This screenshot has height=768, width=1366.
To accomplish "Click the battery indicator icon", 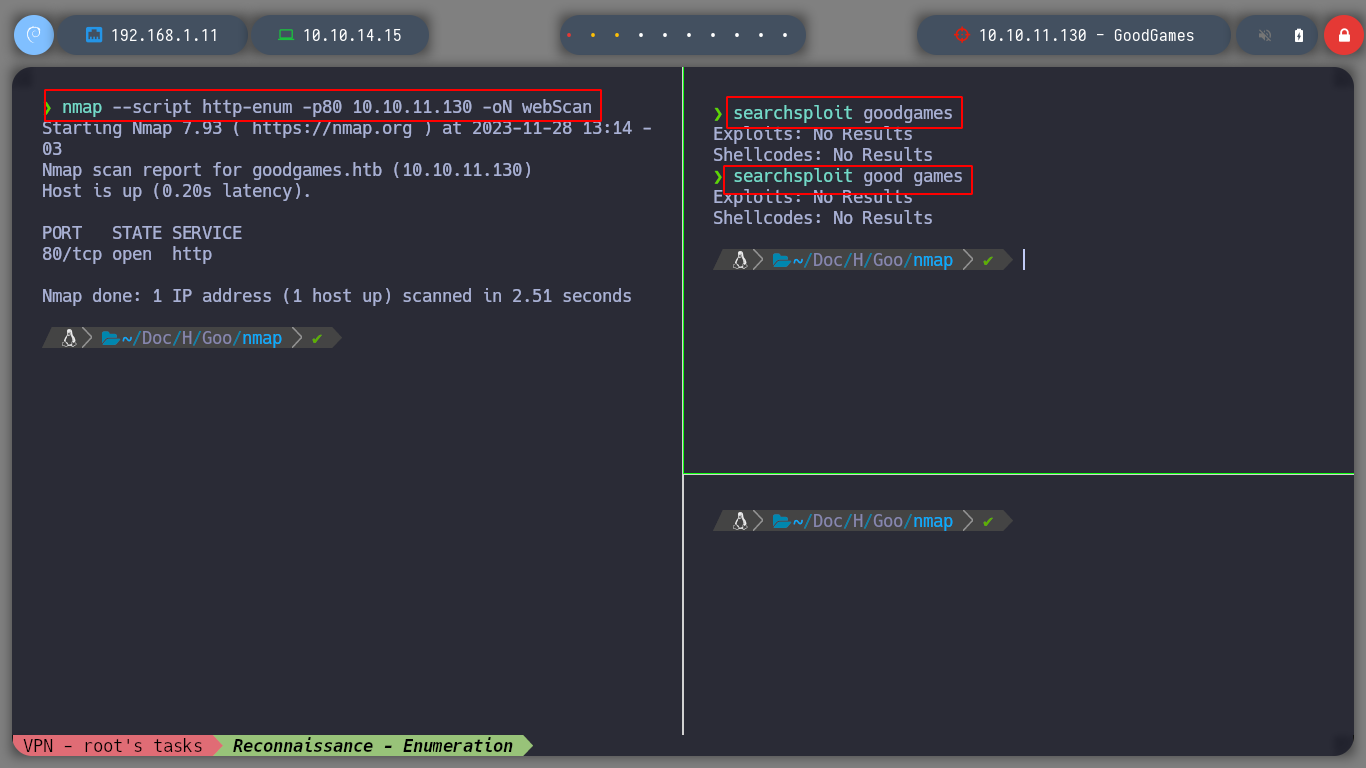I will click(1299, 35).
